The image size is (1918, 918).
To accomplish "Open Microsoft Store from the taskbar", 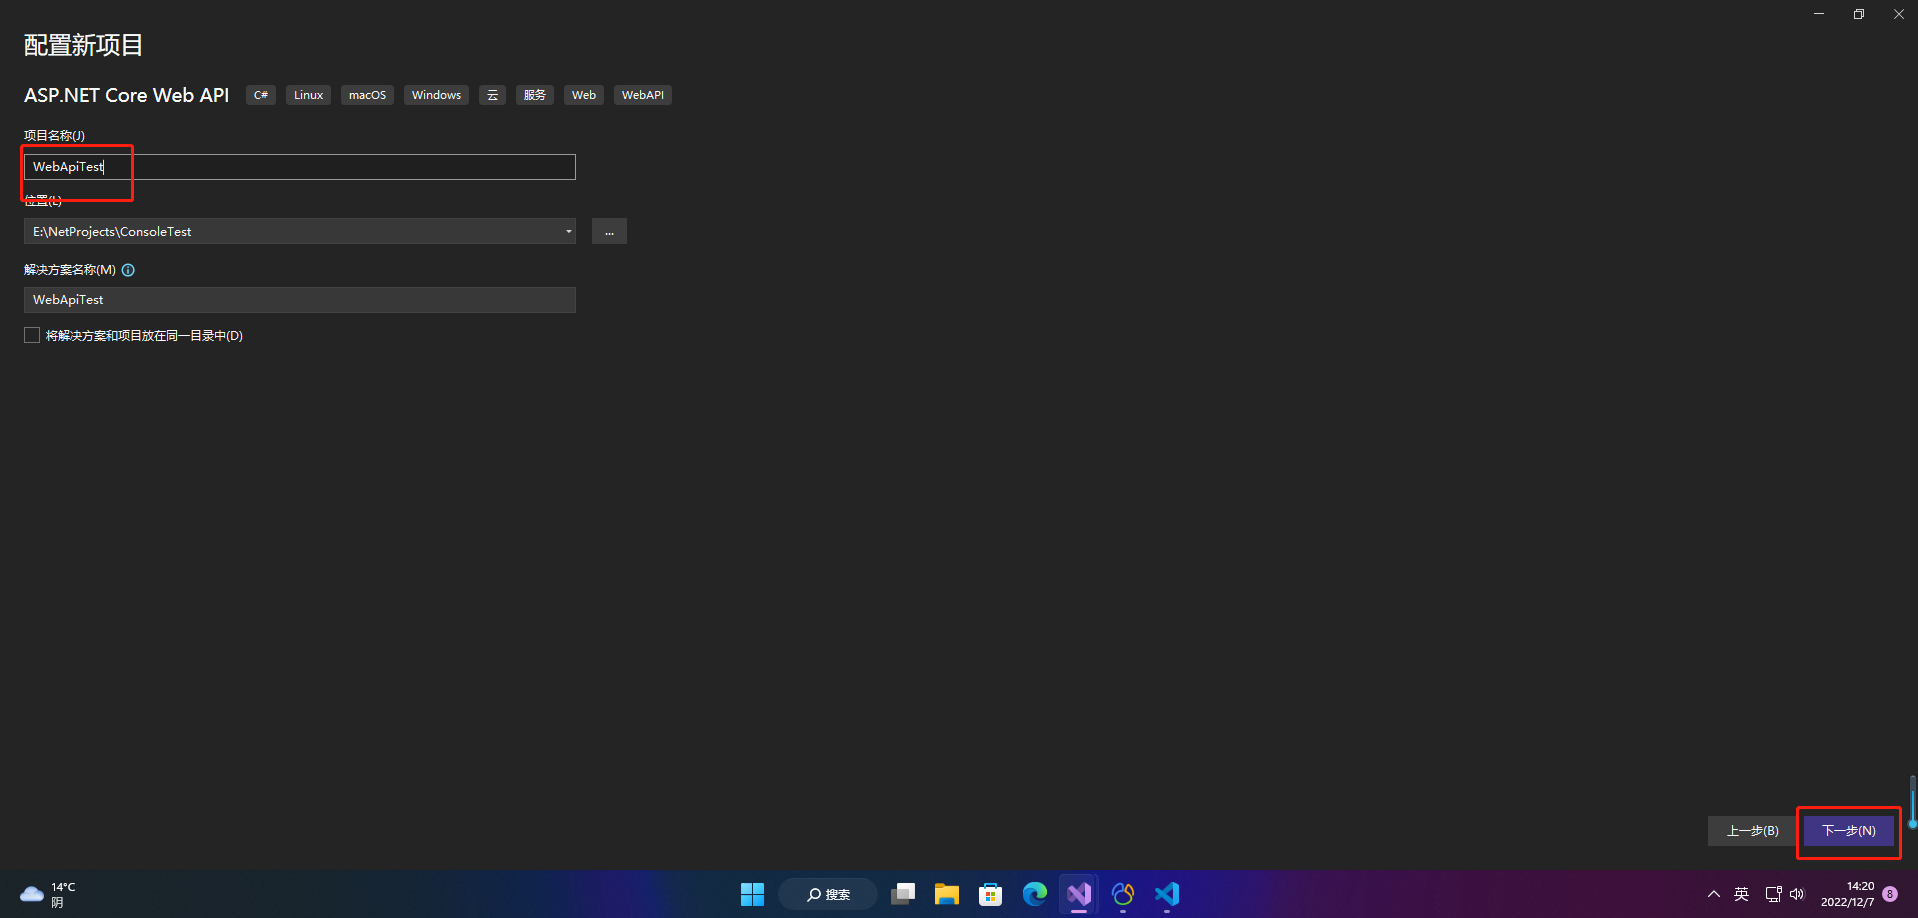I will (991, 894).
